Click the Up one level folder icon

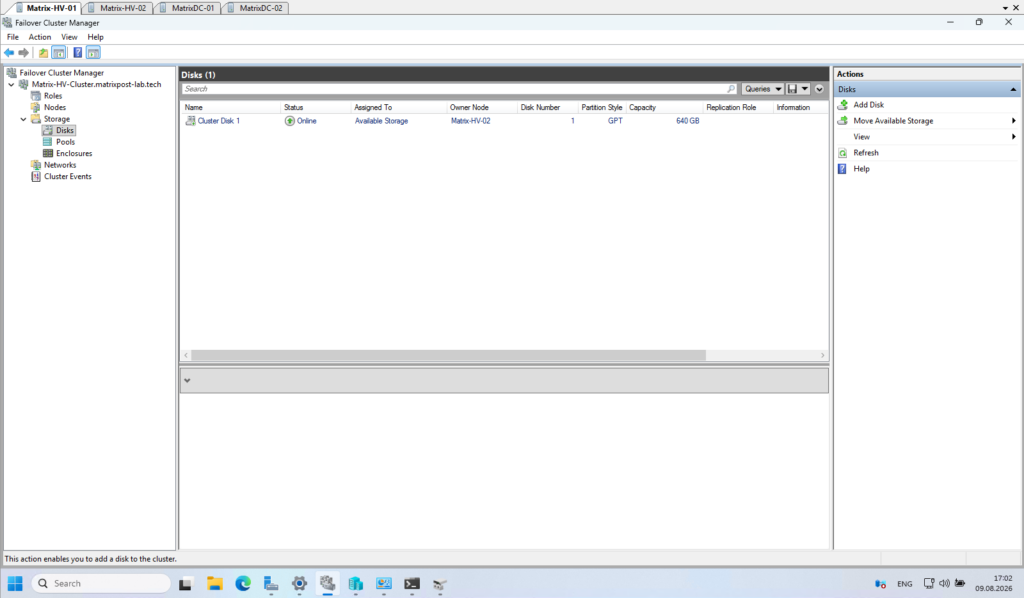pyautogui.click(x=43, y=53)
